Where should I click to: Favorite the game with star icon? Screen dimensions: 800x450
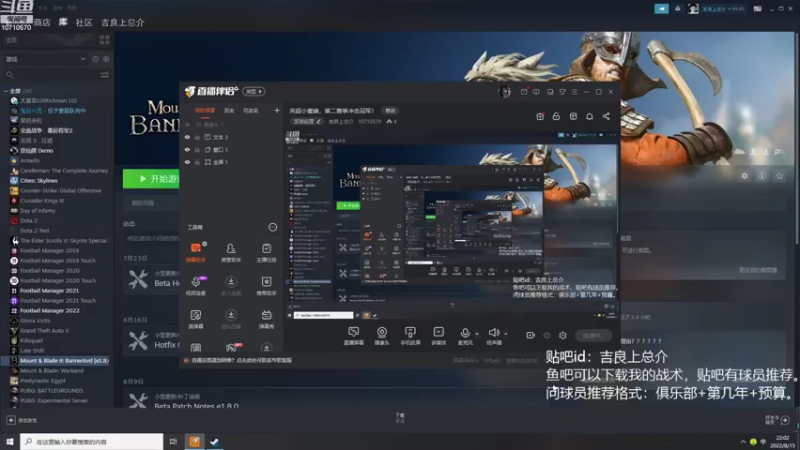(779, 176)
